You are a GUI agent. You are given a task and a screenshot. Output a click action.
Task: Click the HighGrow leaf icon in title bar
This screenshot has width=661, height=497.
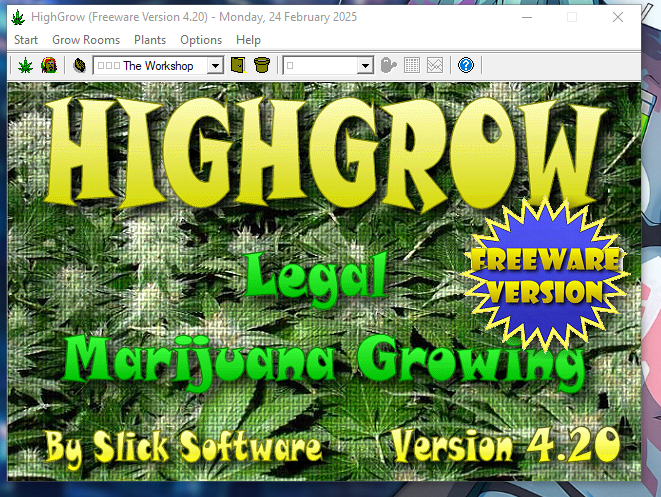[x=18, y=17]
